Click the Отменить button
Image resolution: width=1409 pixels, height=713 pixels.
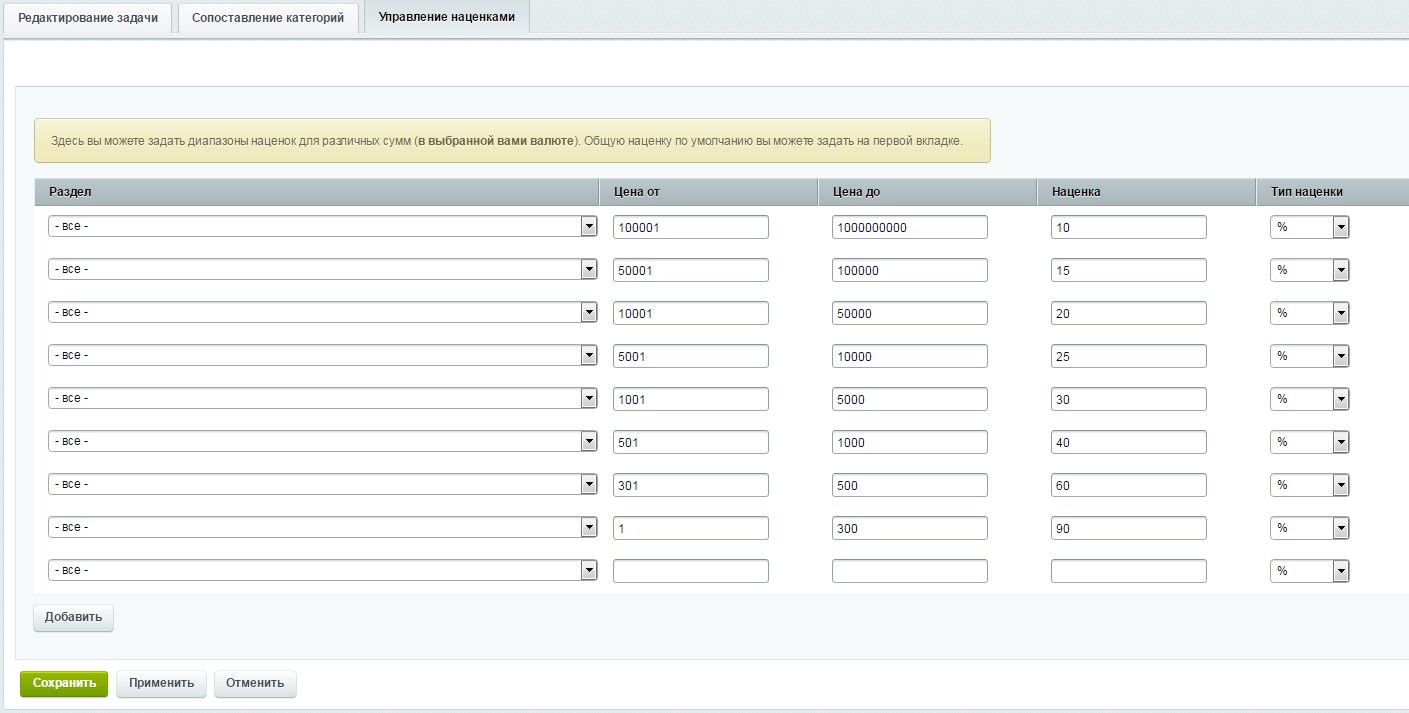pos(255,683)
